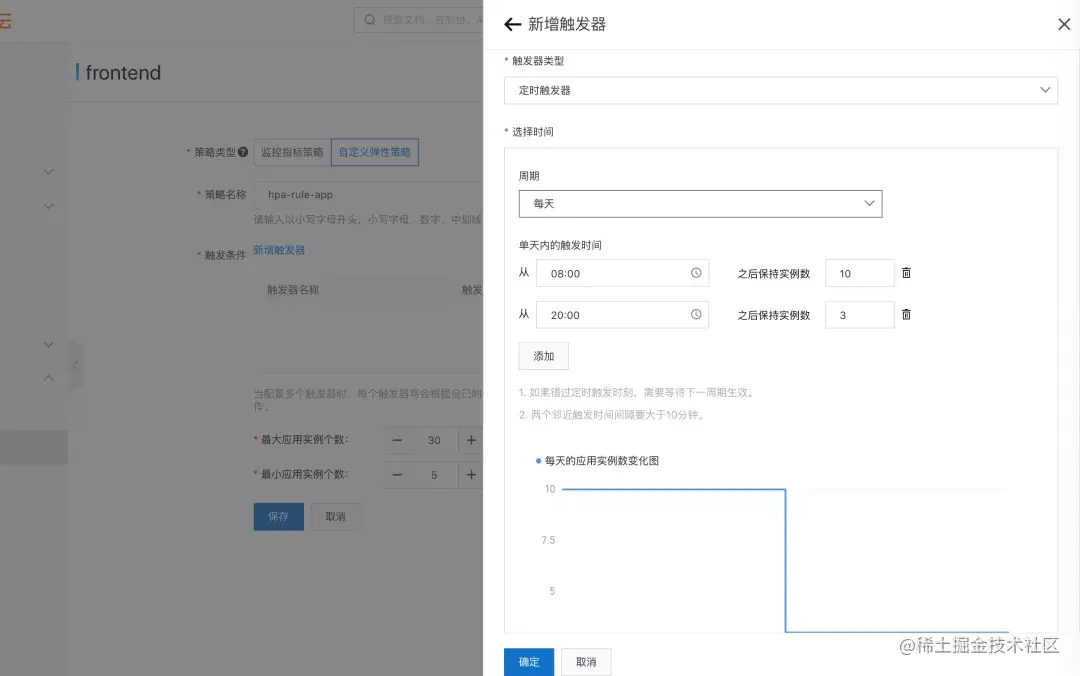The height and width of the screenshot is (676, 1080).
Task: Decrease 最小应用实例个数 with minus button
Action: pos(397,475)
